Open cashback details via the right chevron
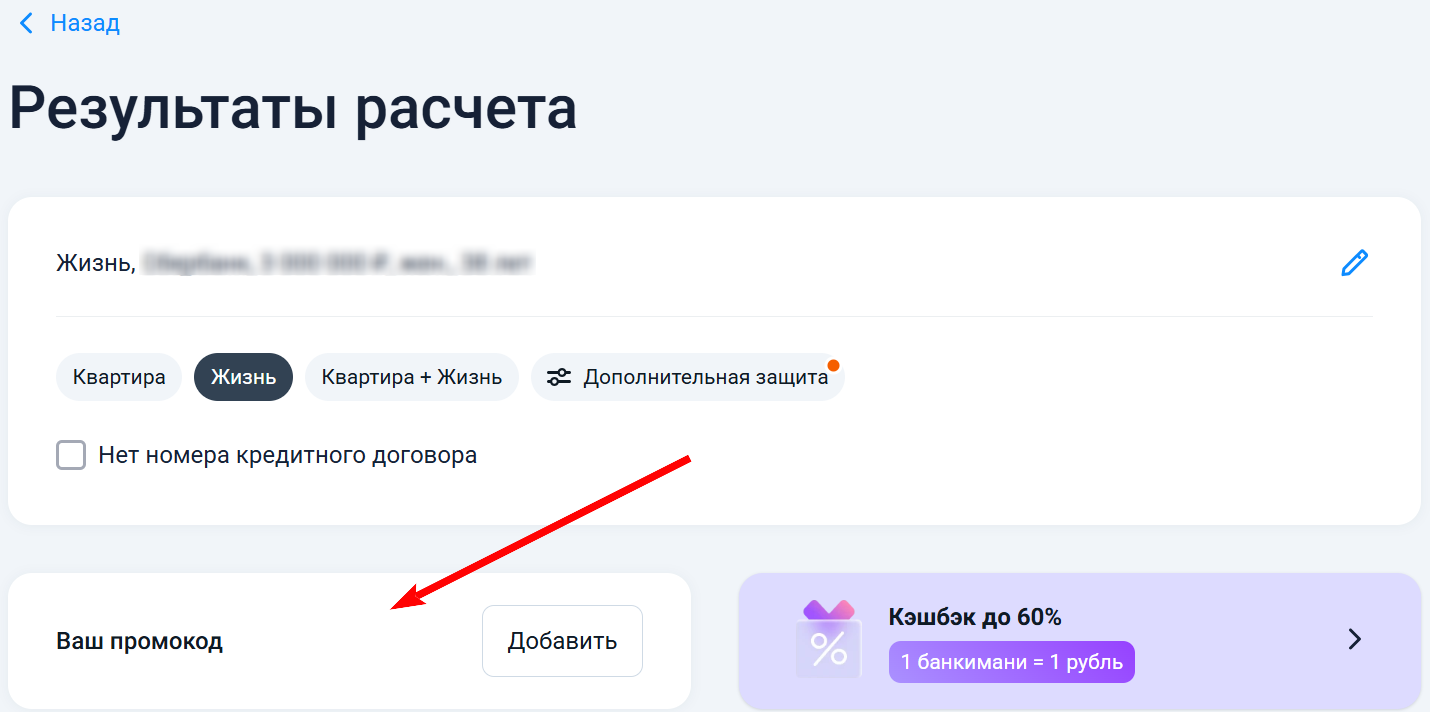Viewport: 1430px width, 712px height. [1355, 638]
